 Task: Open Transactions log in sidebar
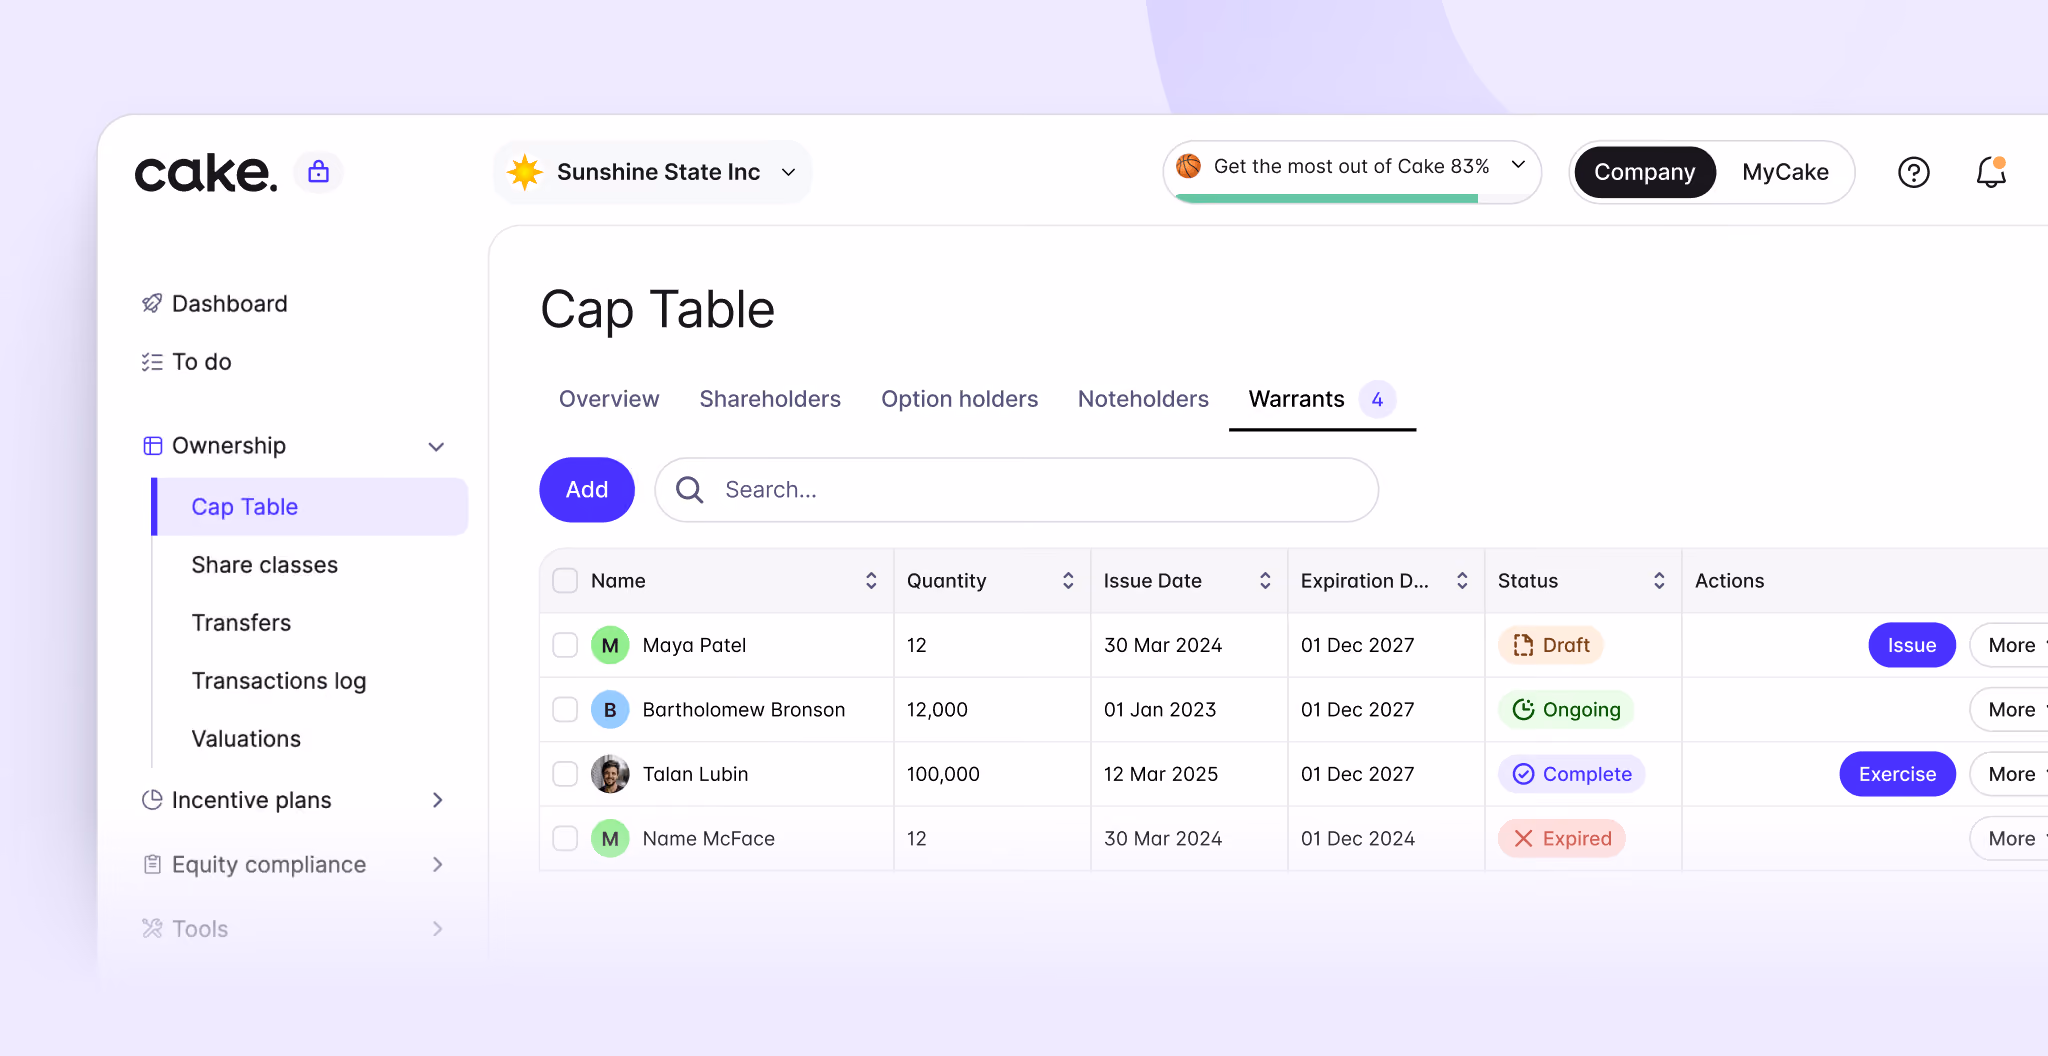278,681
